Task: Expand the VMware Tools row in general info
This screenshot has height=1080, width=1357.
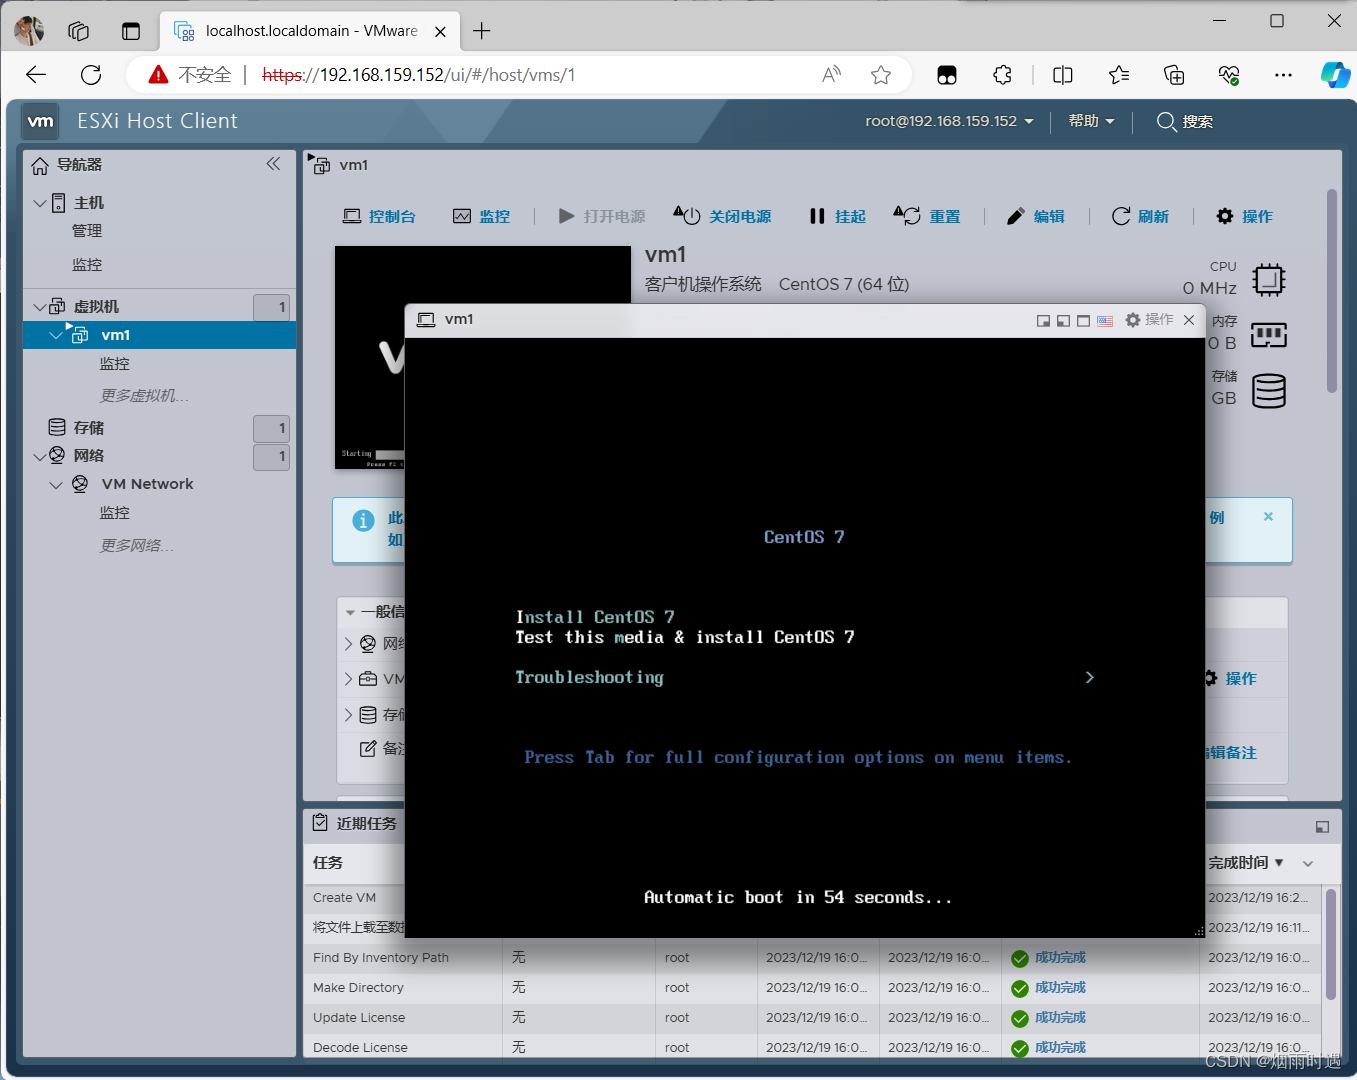Action: [x=349, y=679]
